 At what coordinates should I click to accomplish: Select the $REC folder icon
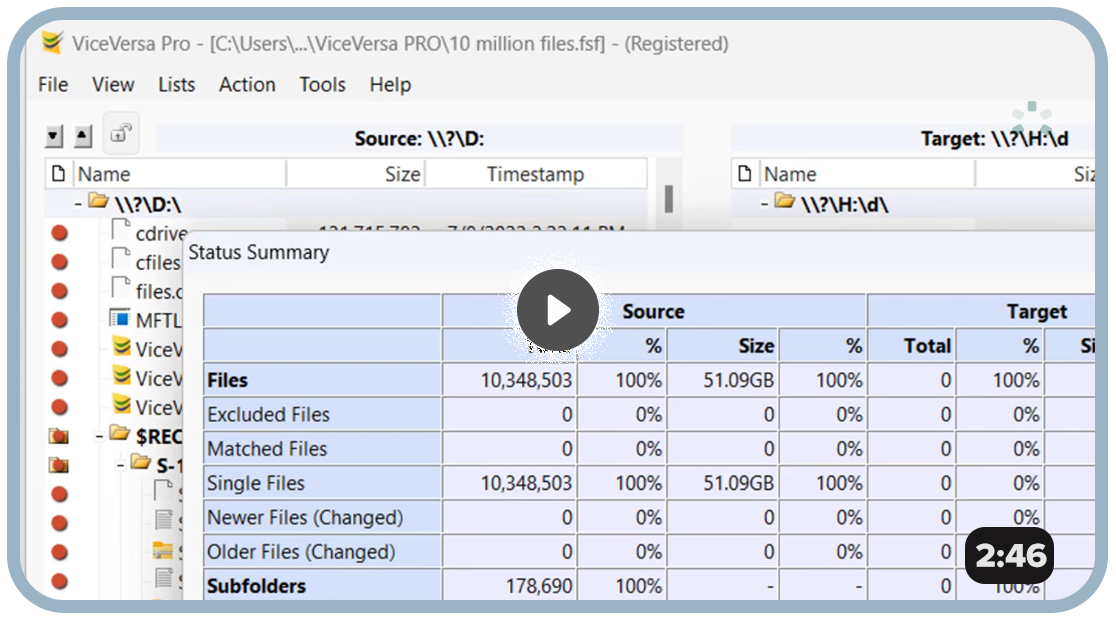click(x=120, y=434)
